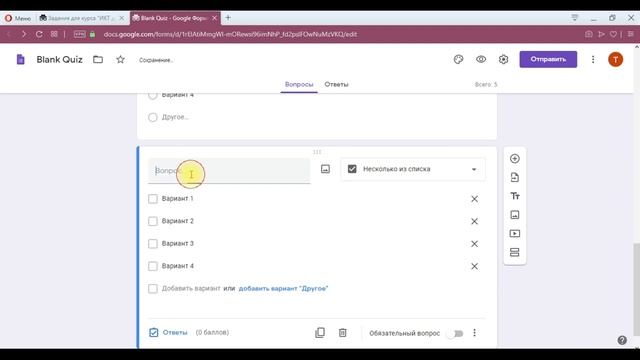Check the Вариант 4 checkbox
Viewport: 640px width, 360px height.
[153, 266]
